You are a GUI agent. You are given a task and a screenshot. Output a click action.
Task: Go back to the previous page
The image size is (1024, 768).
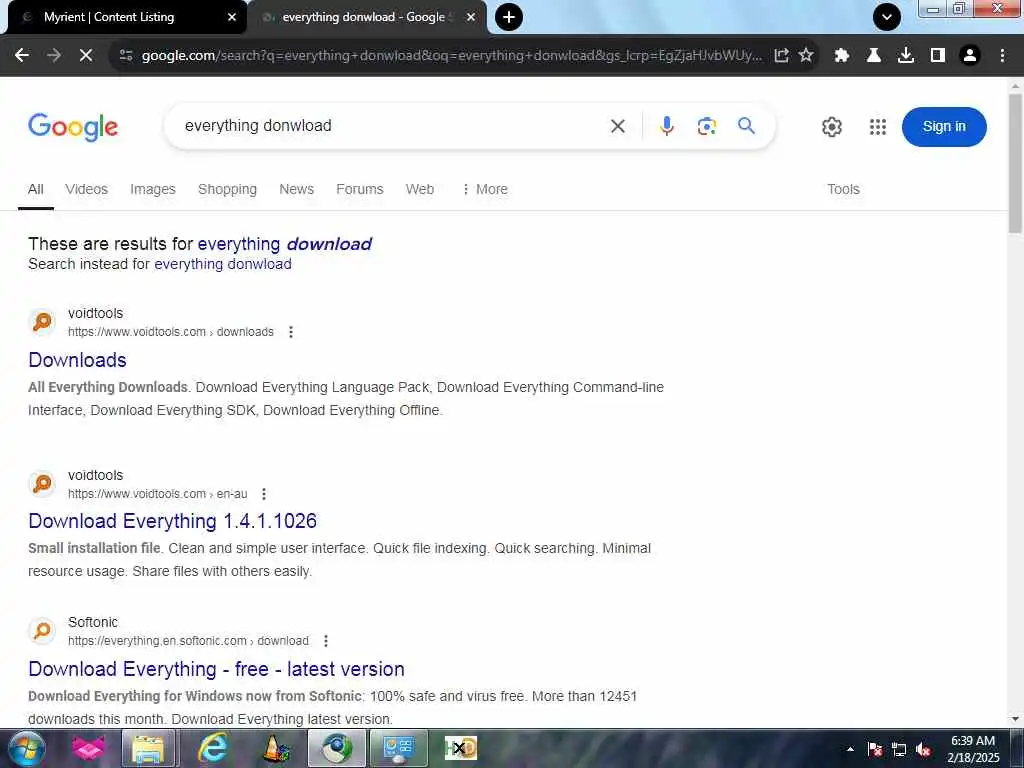[22, 56]
